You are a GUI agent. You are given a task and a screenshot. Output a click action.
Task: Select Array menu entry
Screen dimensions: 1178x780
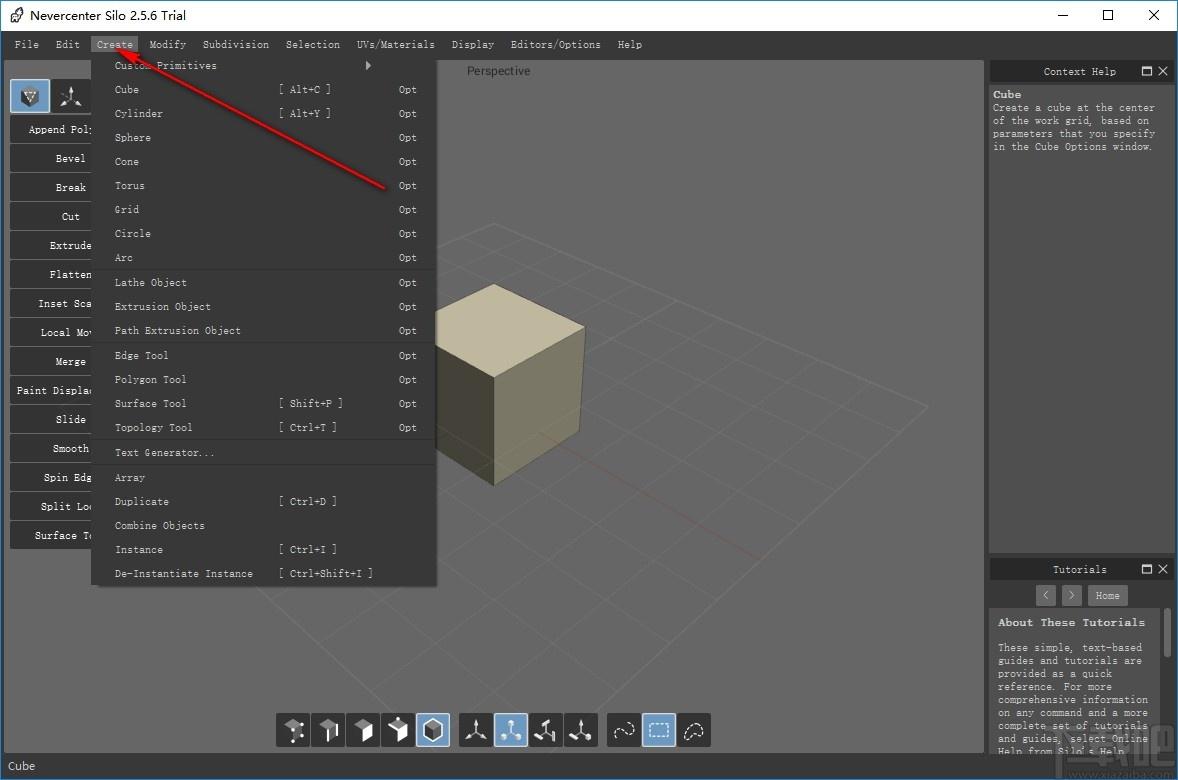click(x=264, y=477)
